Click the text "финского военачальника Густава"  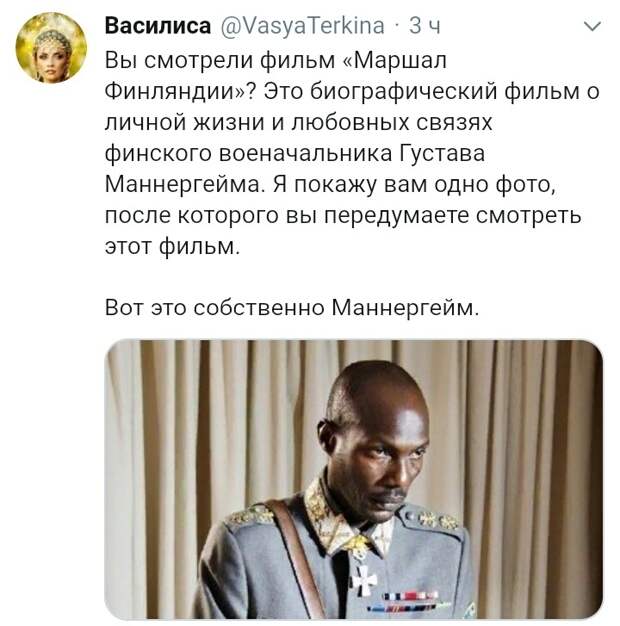tap(295, 153)
